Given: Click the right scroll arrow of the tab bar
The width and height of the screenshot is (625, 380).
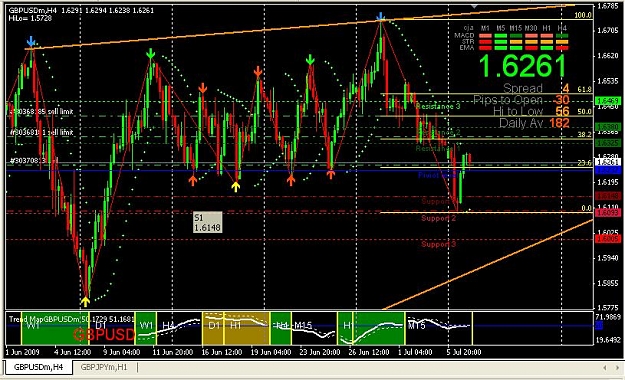Looking at the screenshot, I should pos(617,367).
